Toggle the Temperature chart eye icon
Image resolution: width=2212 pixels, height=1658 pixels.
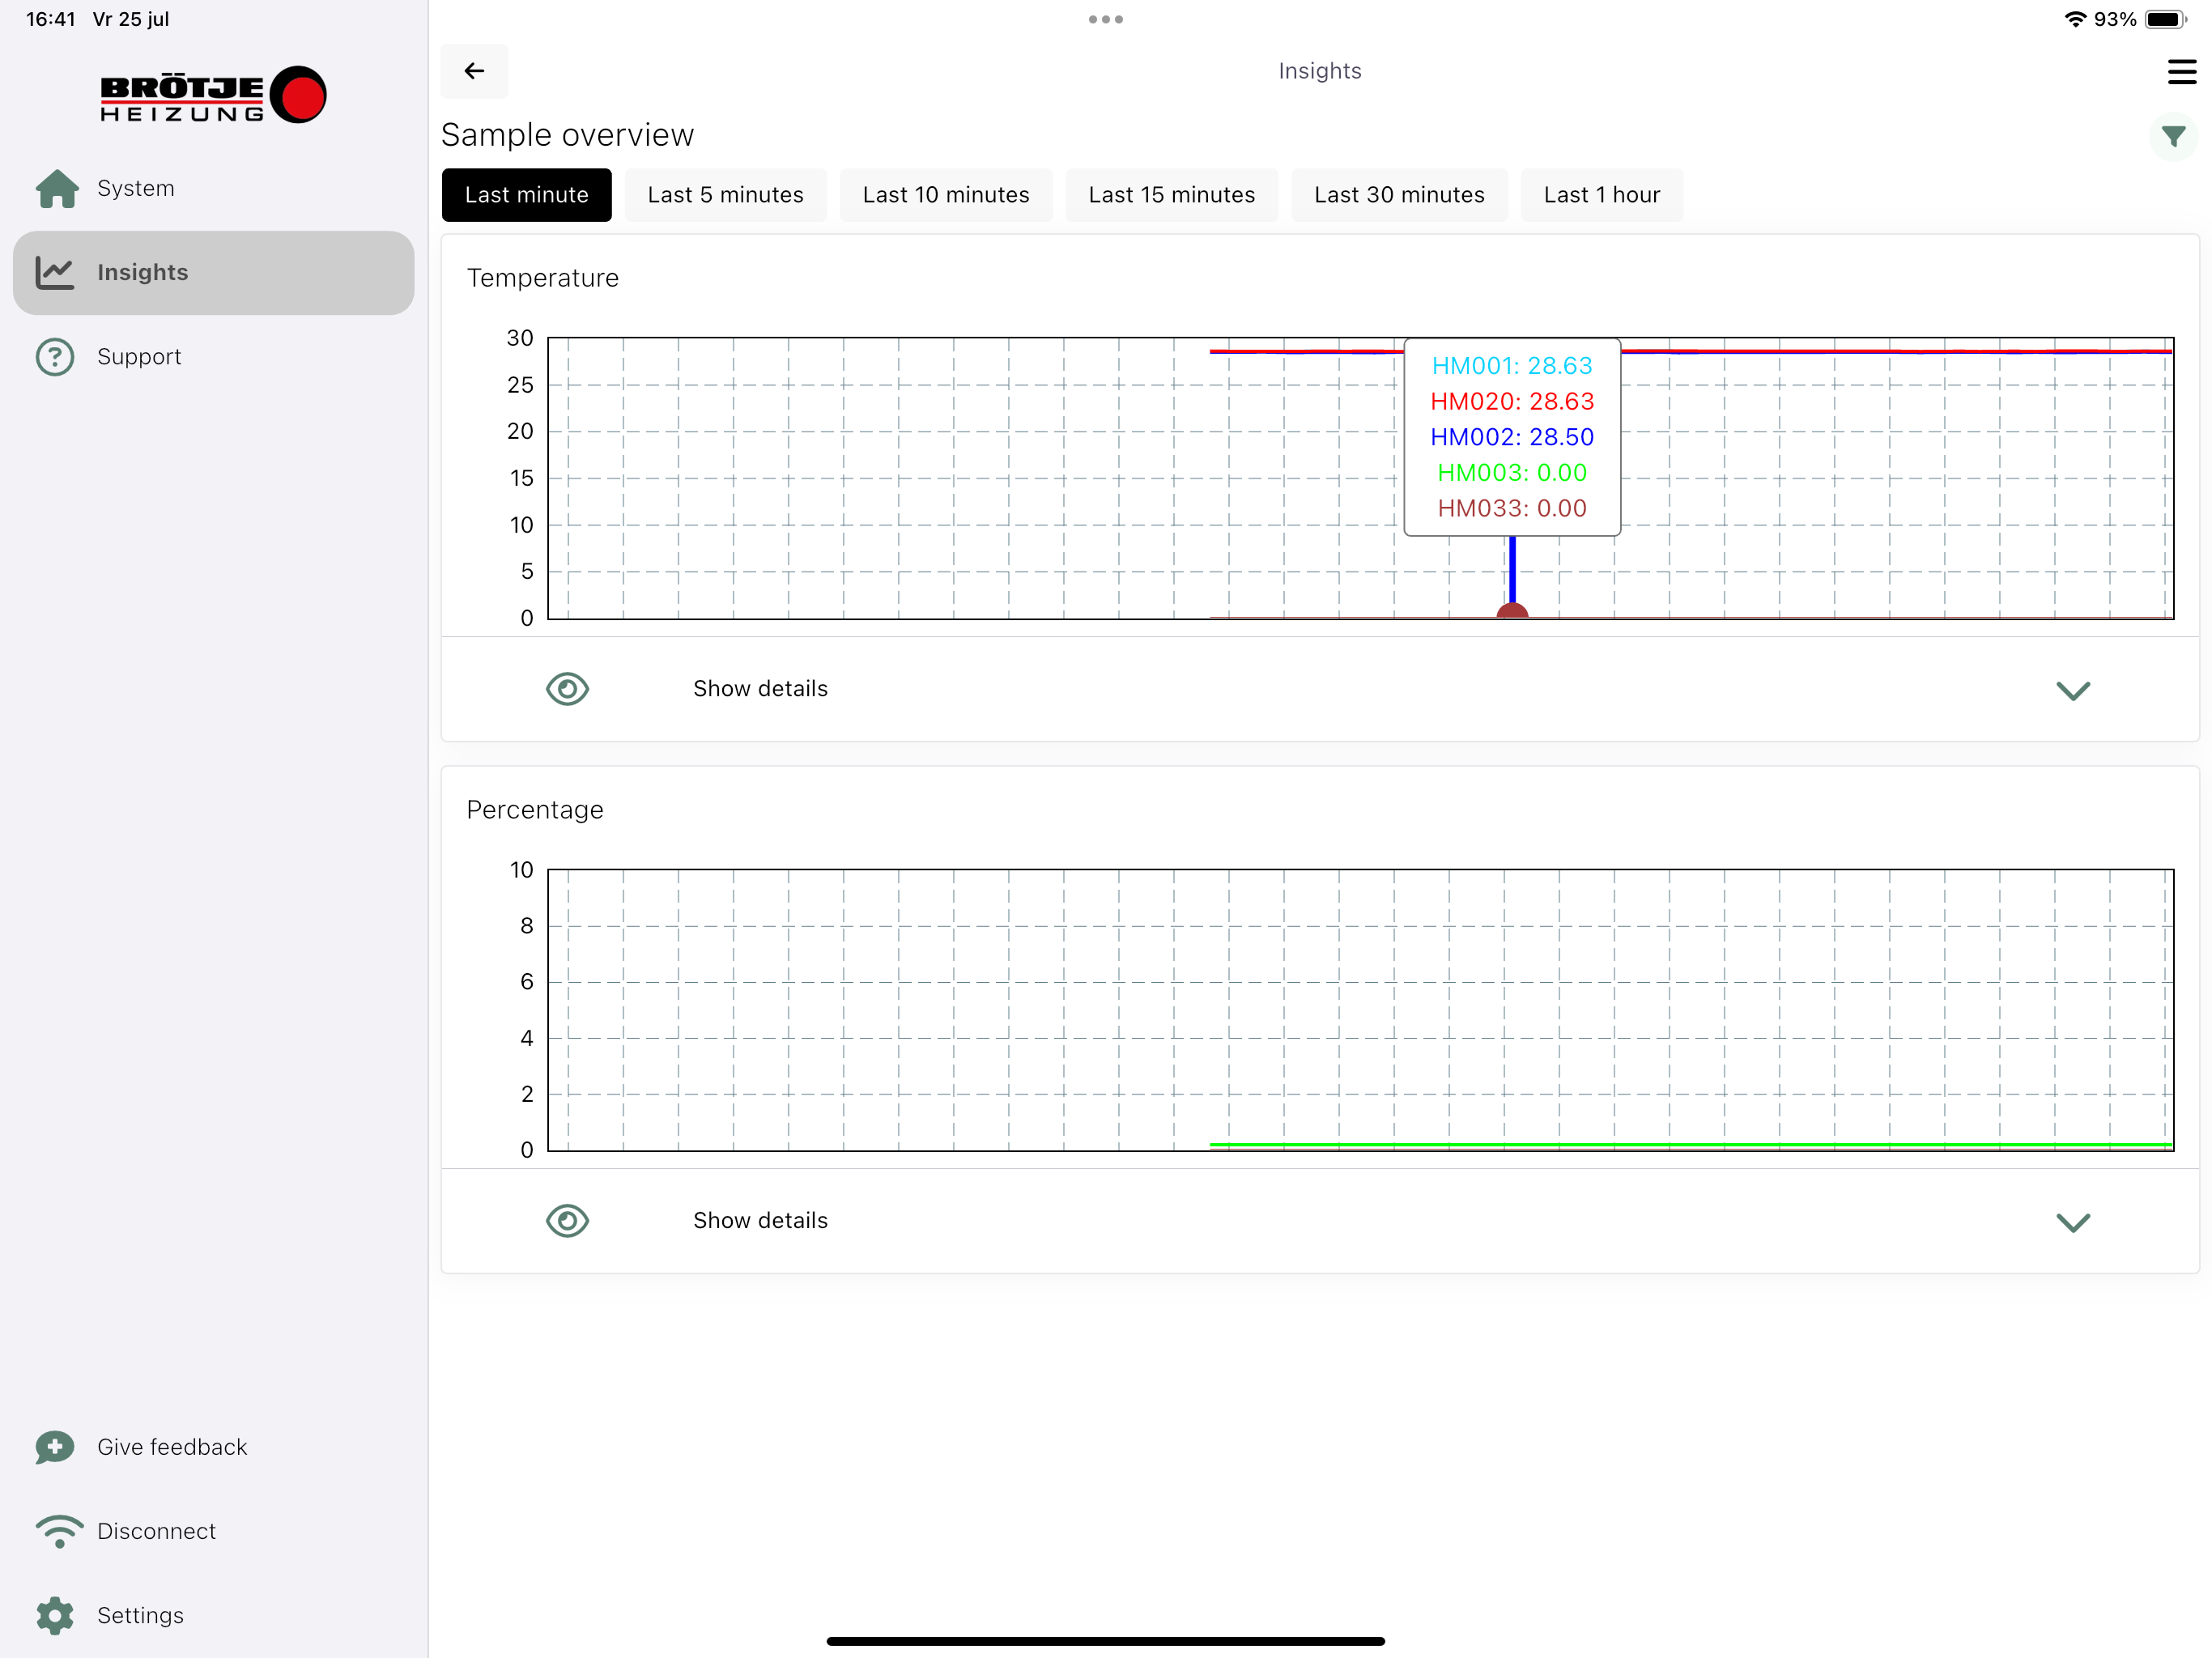[567, 689]
